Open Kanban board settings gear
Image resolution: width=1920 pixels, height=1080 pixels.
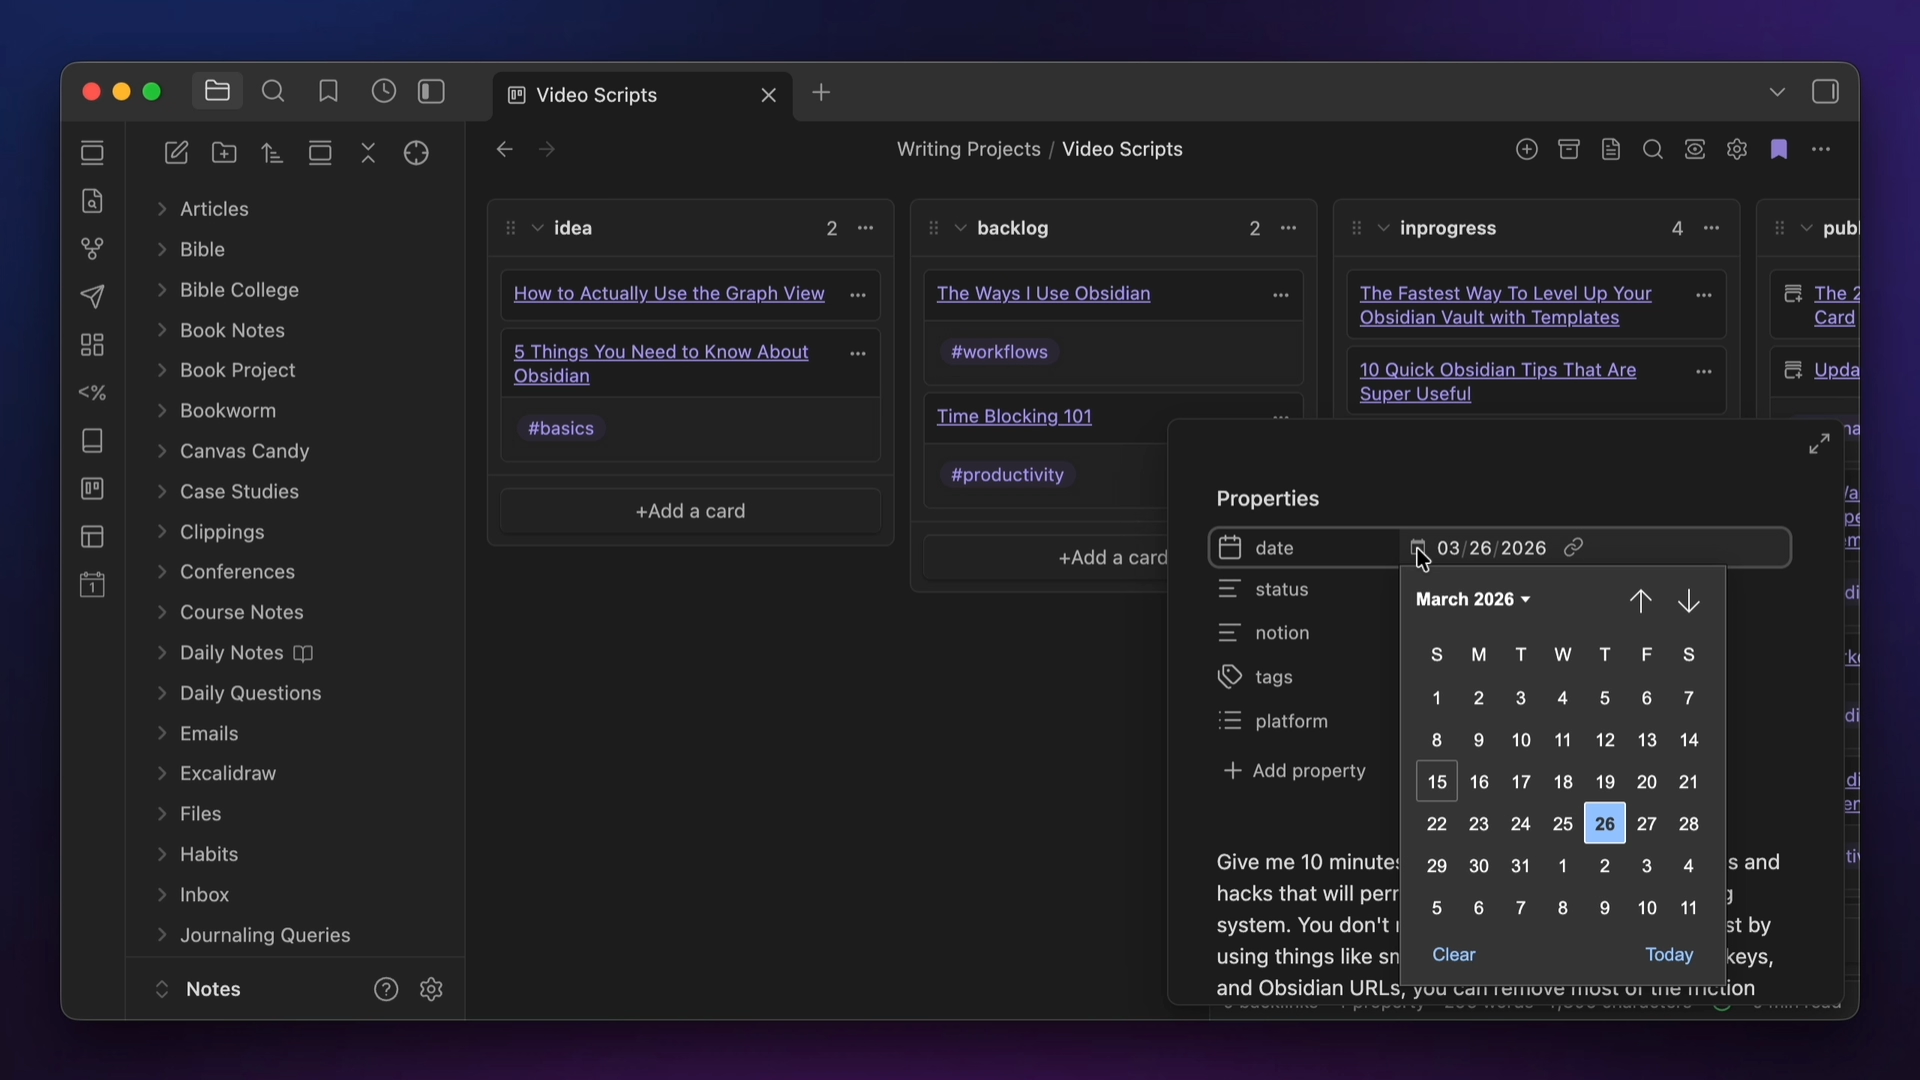1737,150
